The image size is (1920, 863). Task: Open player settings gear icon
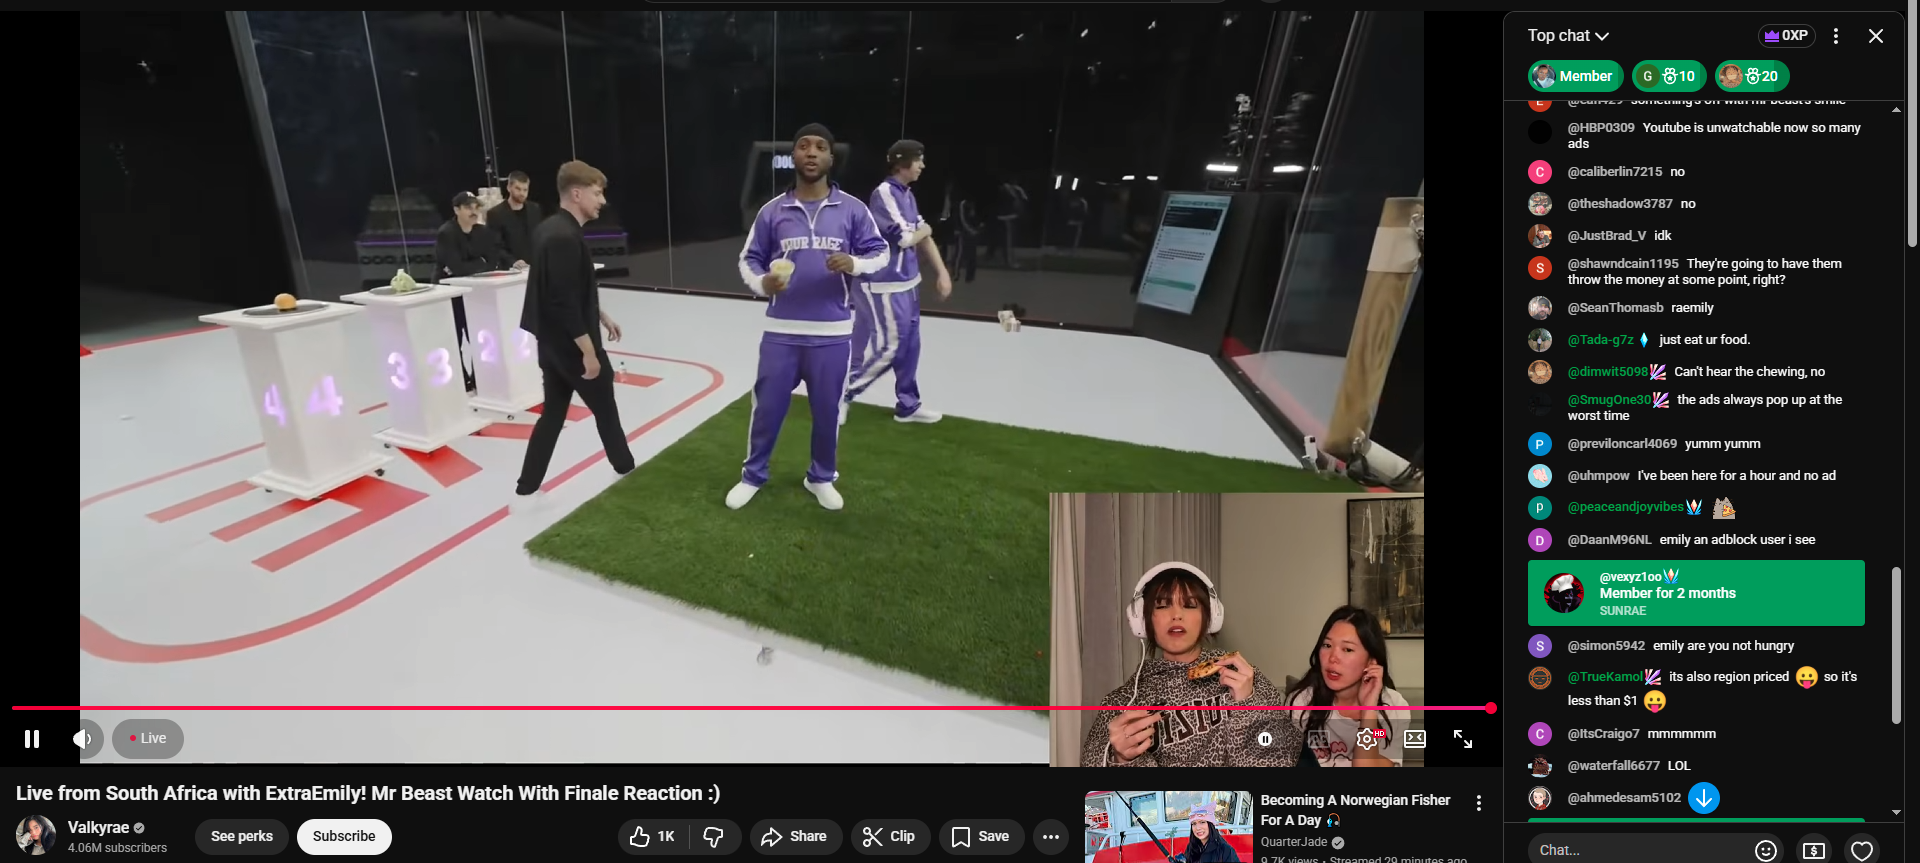click(1367, 739)
